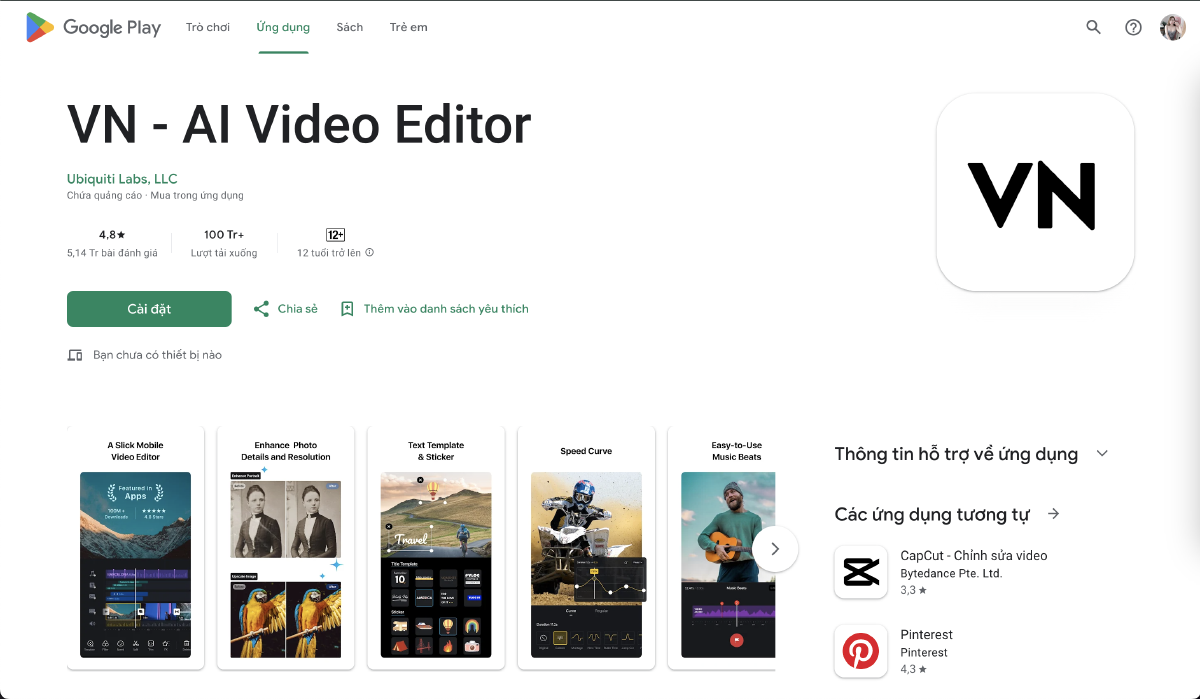Click the CapCut app icon
Viewport: 1200px width, 699px height.
pos(861,572)
